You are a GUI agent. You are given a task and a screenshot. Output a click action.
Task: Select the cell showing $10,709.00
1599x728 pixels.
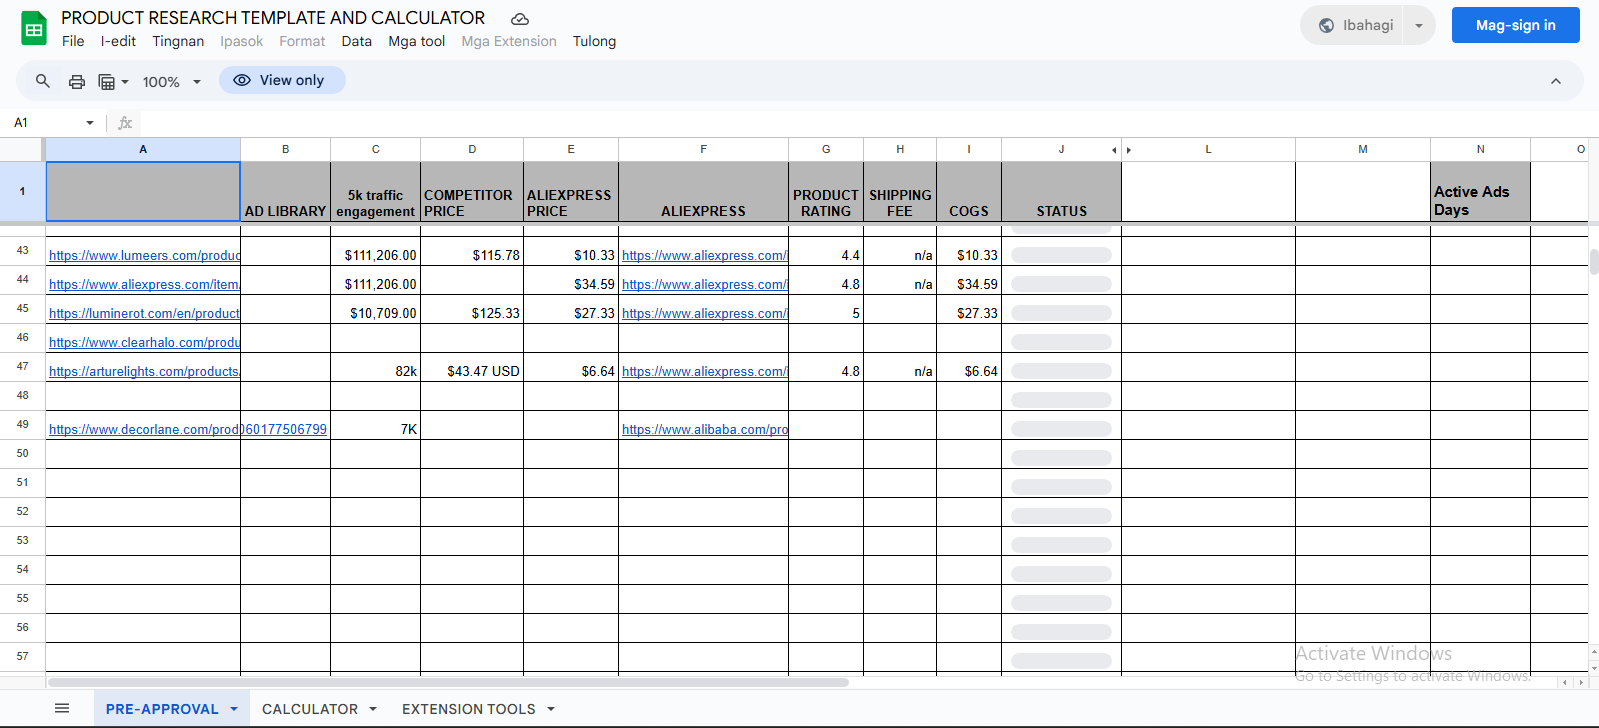tap(375, 309)
